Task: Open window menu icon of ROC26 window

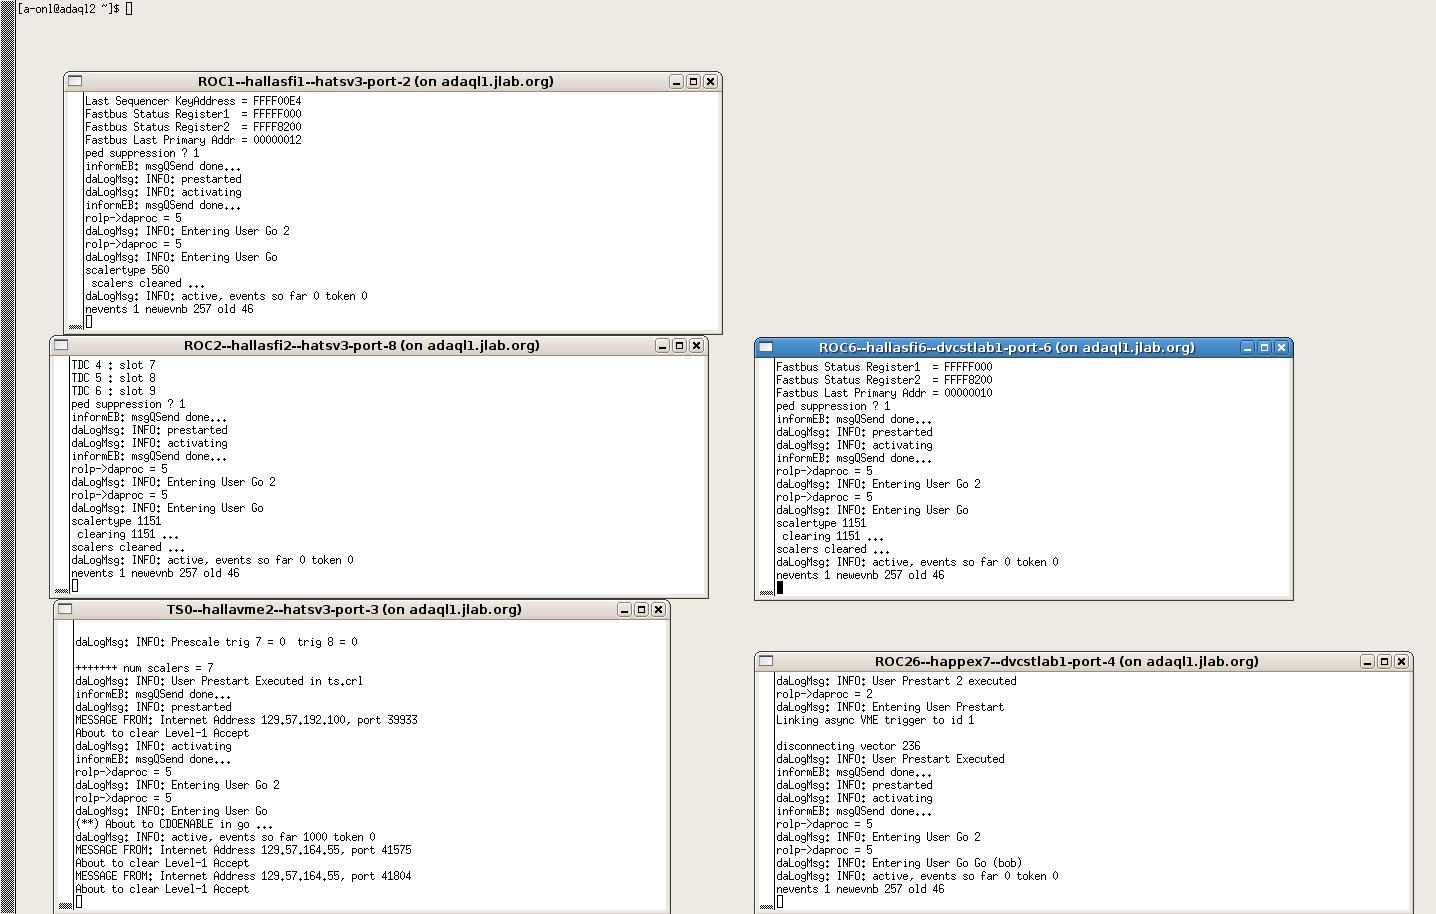Action: coord(766,661)
